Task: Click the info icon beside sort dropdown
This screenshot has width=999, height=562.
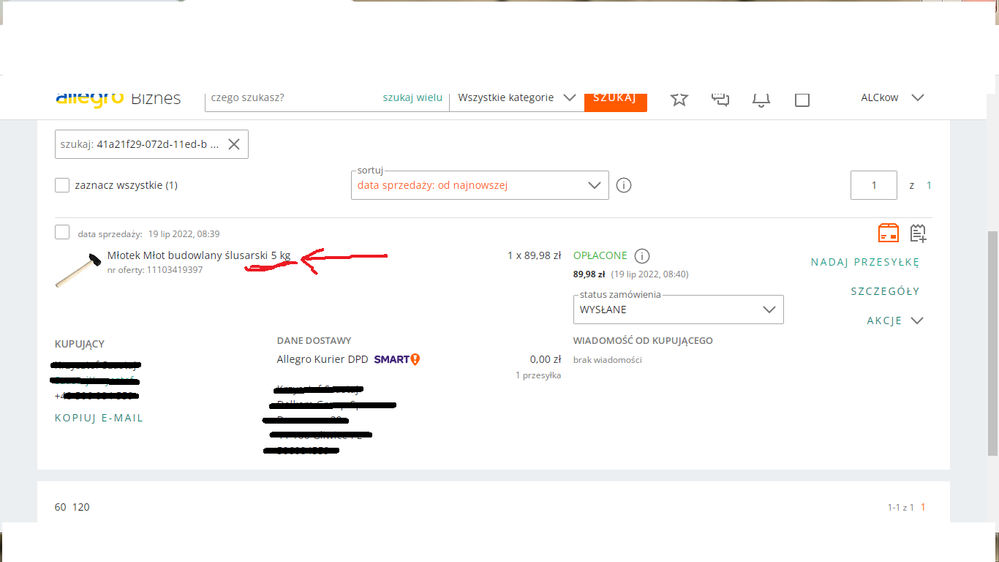Action: pos(624,186)
